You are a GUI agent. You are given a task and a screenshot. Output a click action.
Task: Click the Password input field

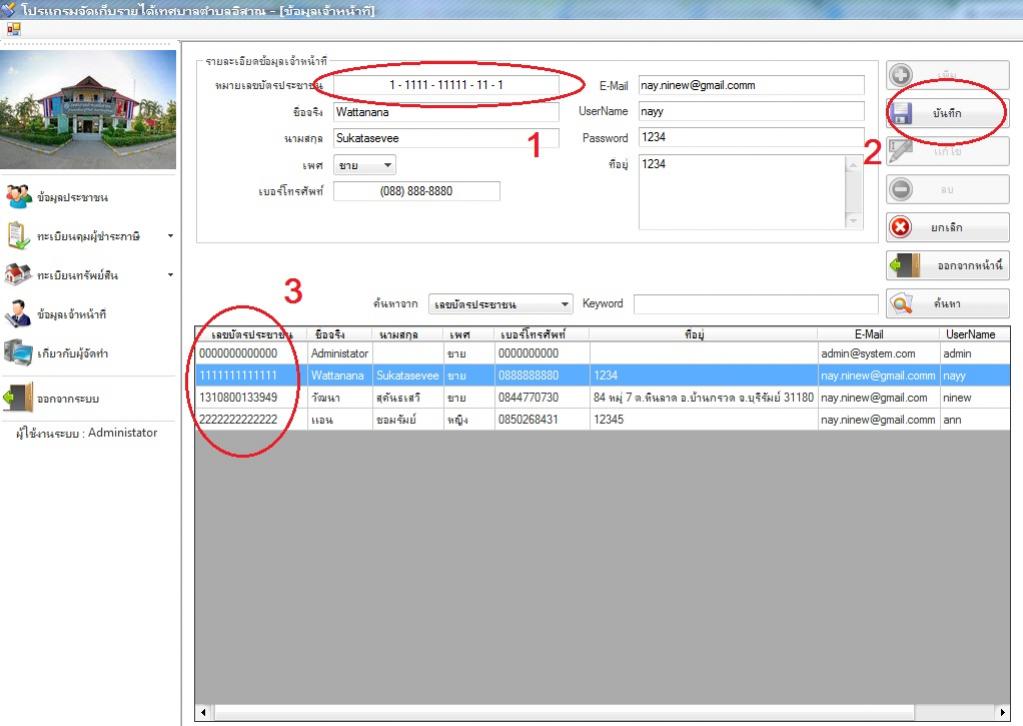[750, 138]
